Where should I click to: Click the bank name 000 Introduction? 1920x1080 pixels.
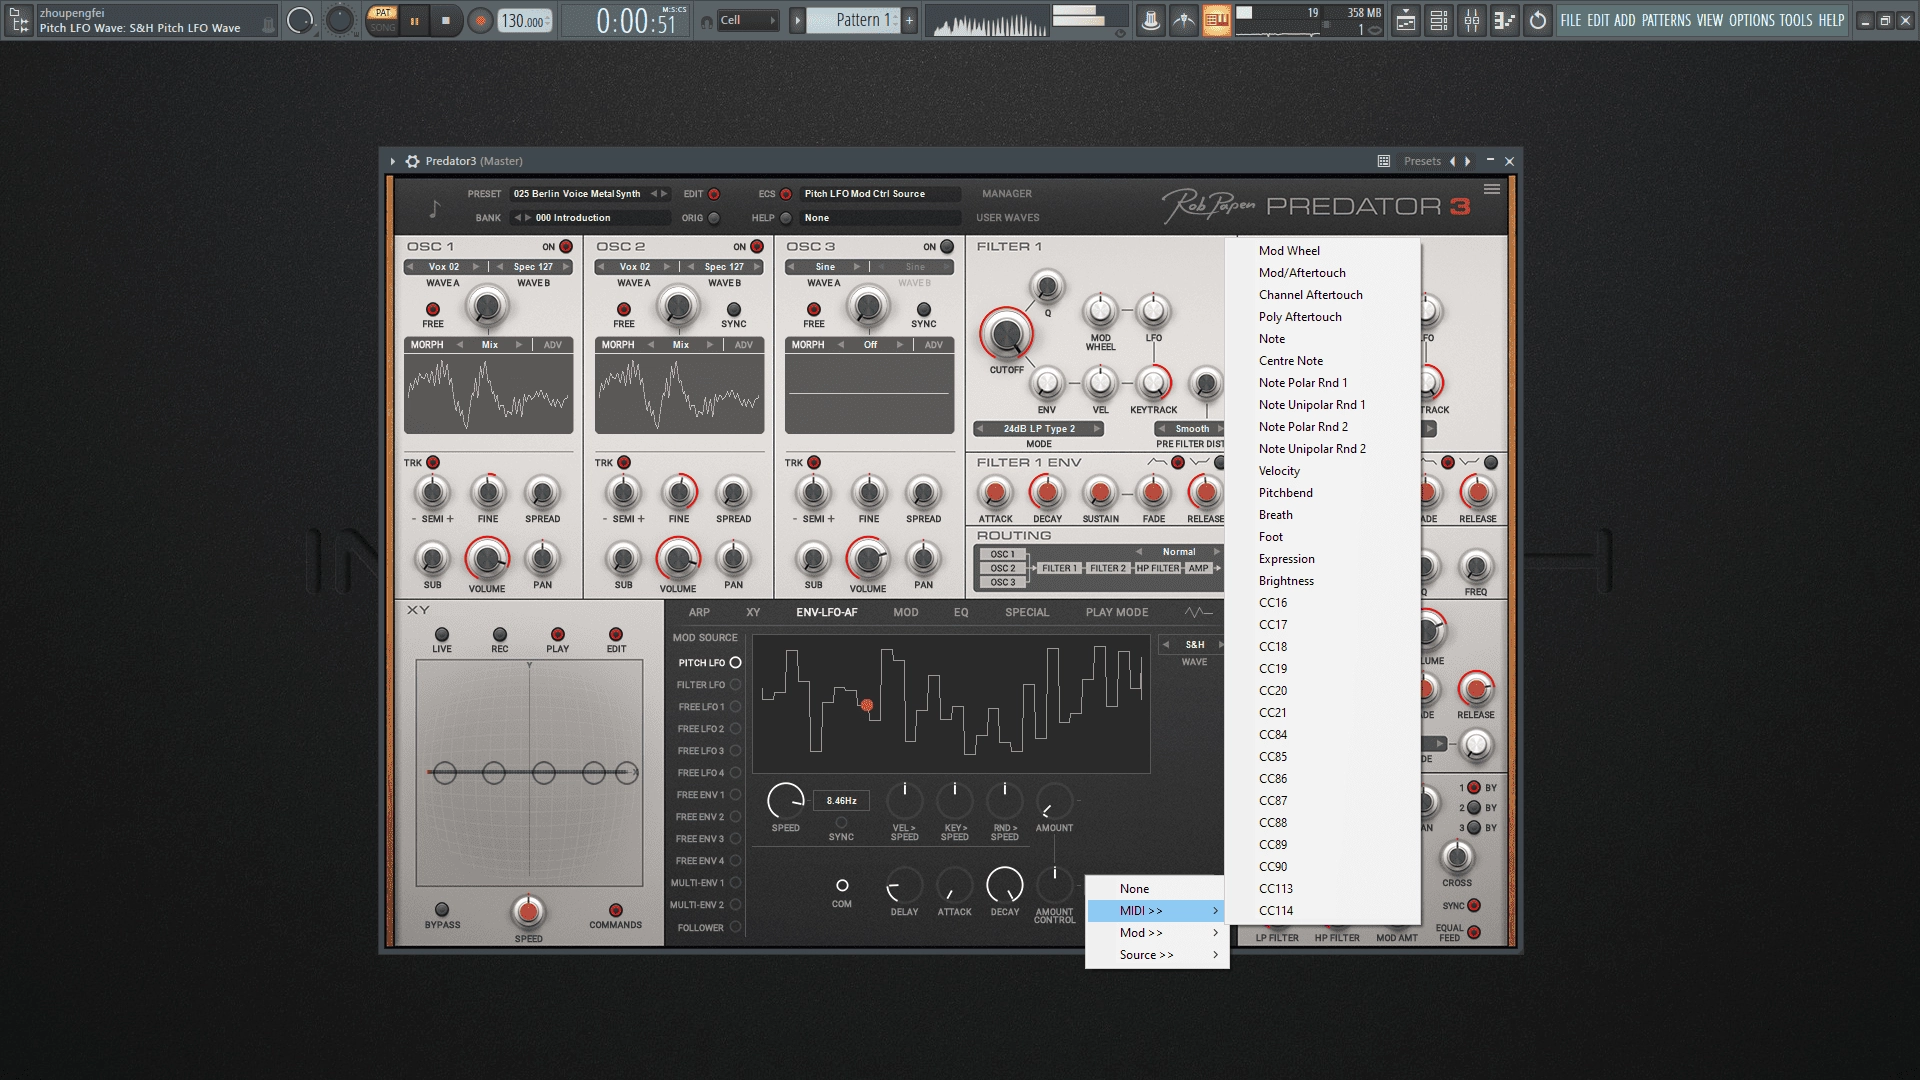[573, 218]
